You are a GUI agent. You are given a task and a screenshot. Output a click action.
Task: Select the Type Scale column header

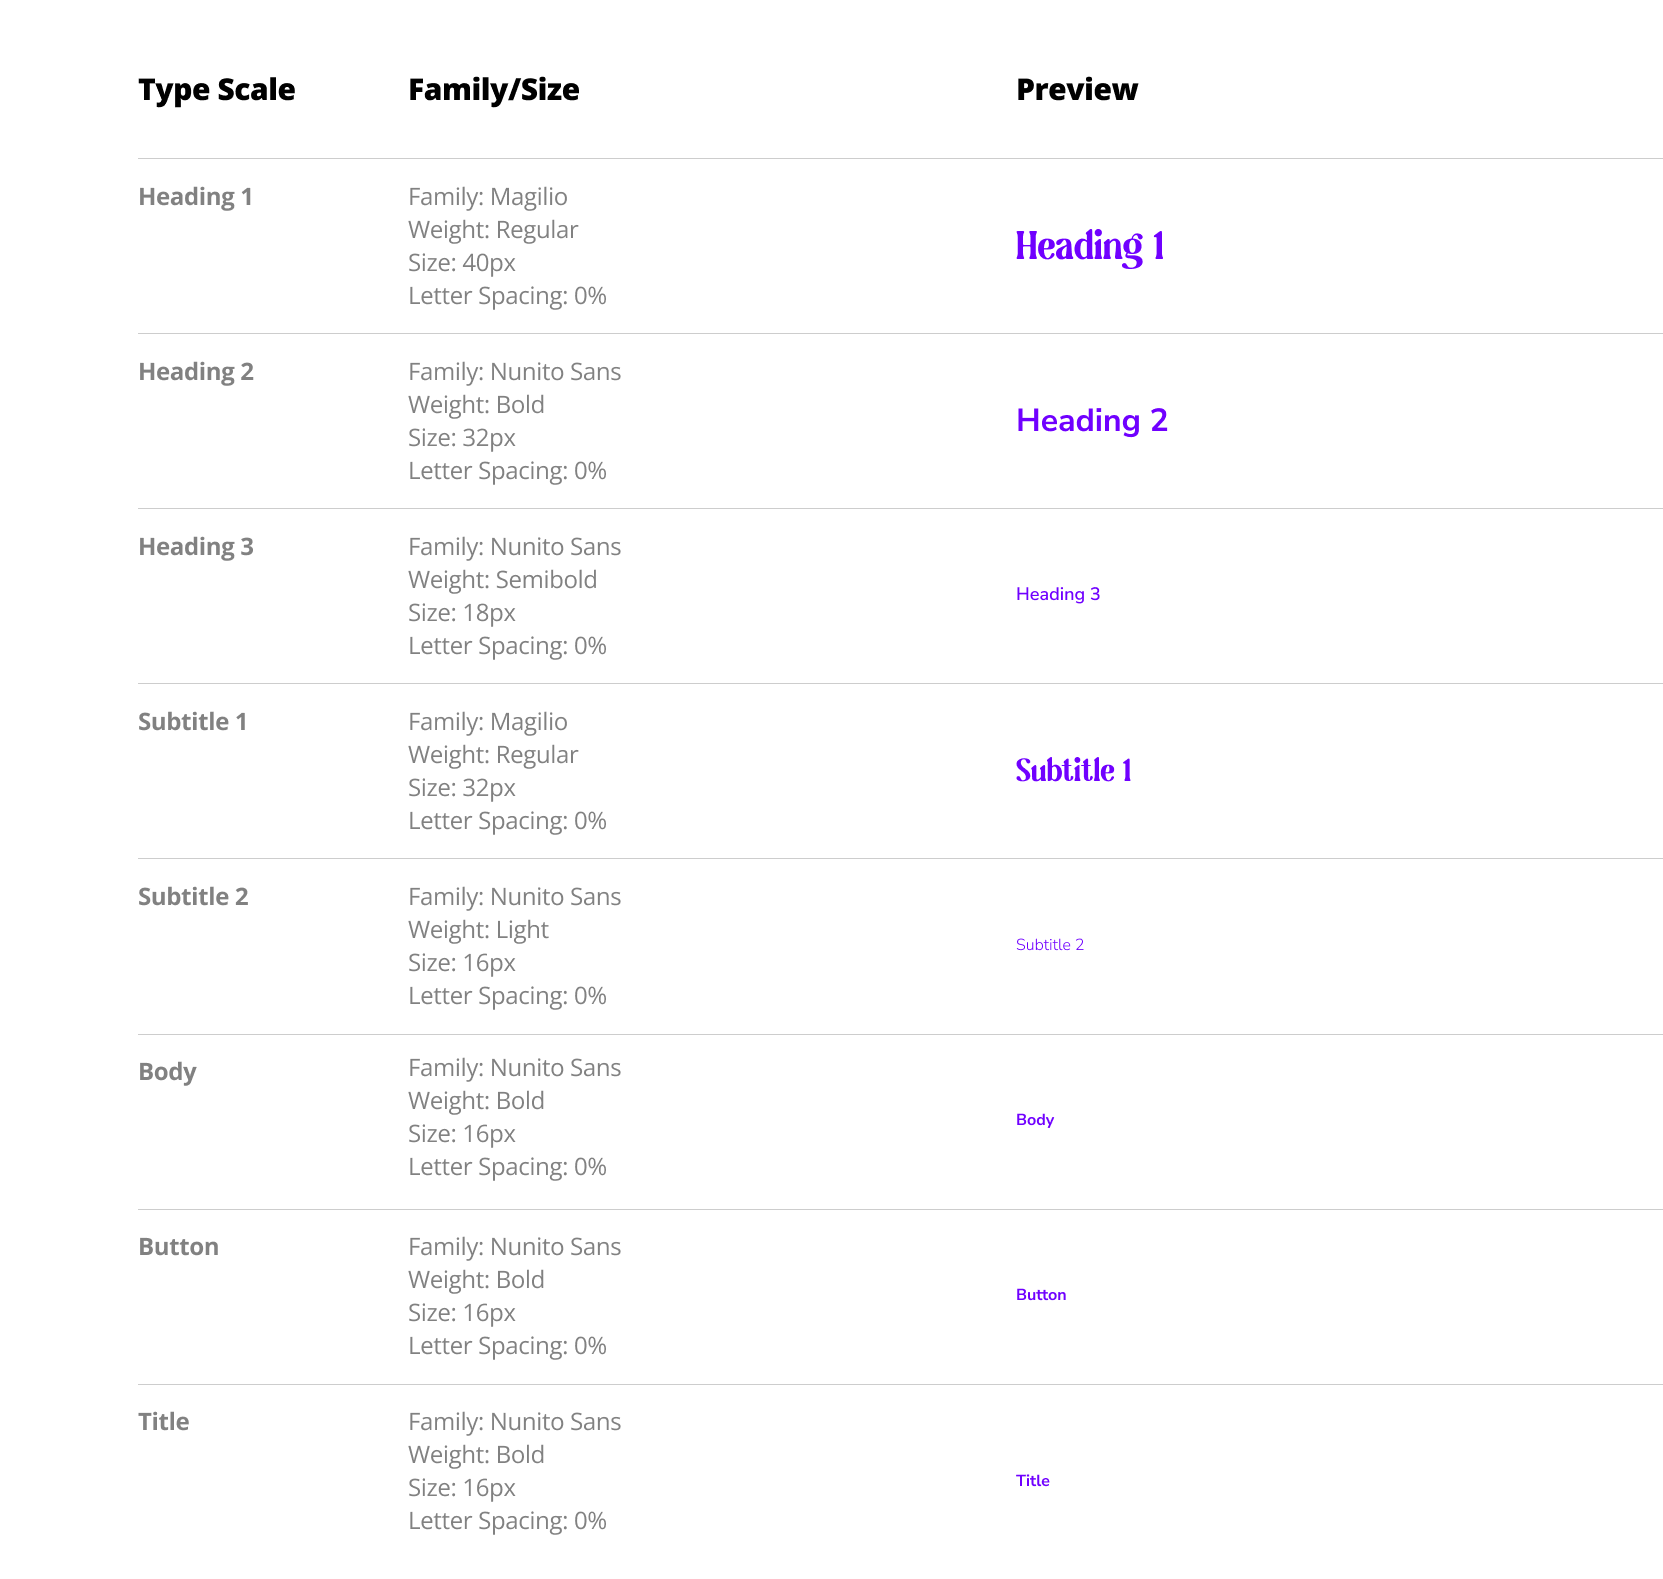216,90
